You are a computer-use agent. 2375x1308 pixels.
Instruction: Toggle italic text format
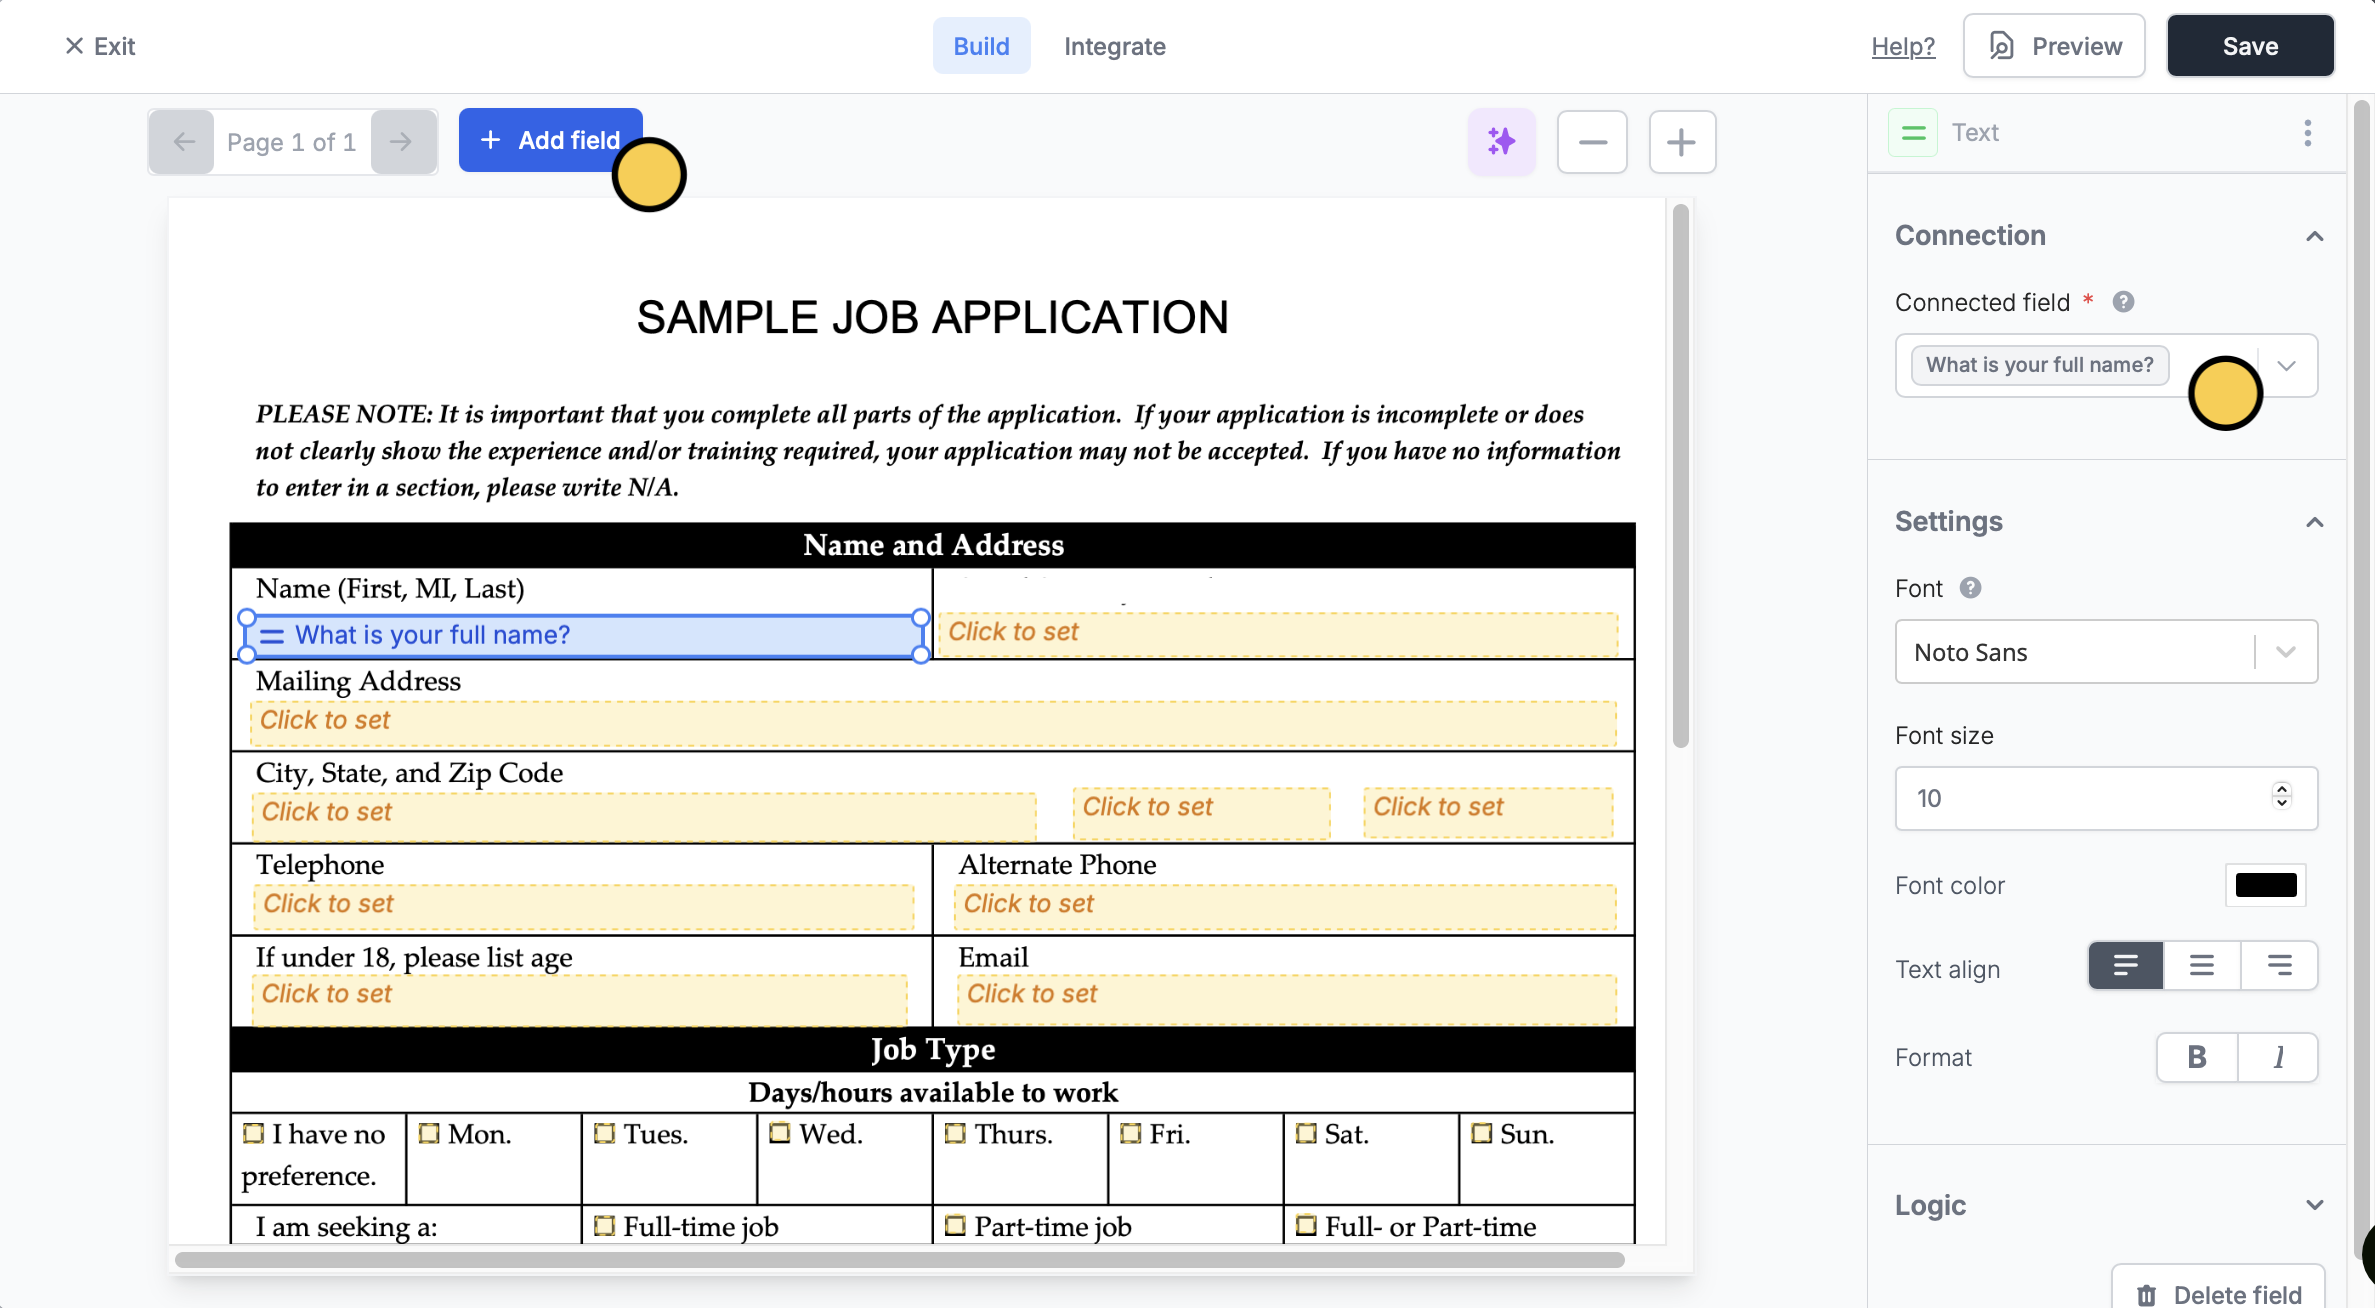click(x=2278, y=1057)
